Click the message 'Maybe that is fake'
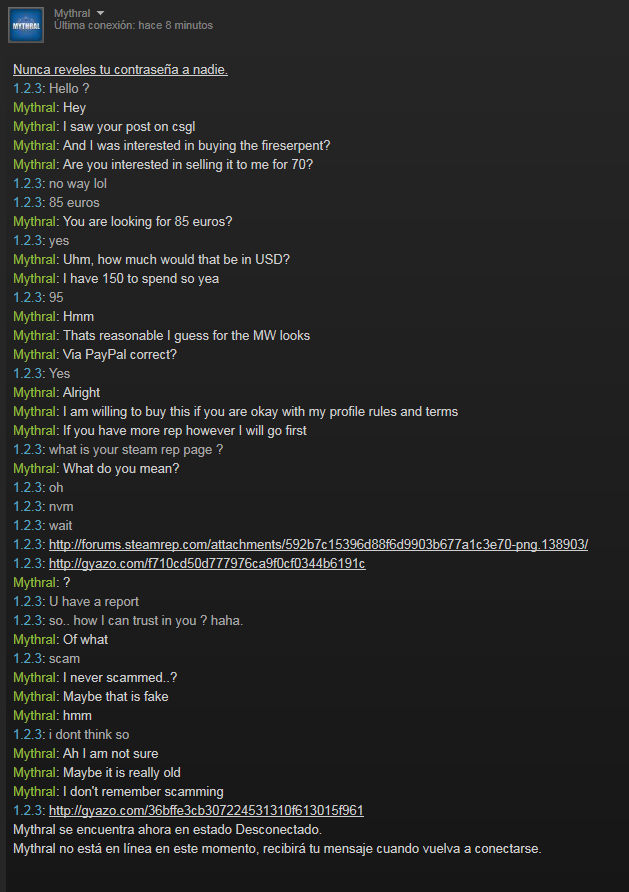This screenshot has height=892, width=629. click(x=115, y=696)
